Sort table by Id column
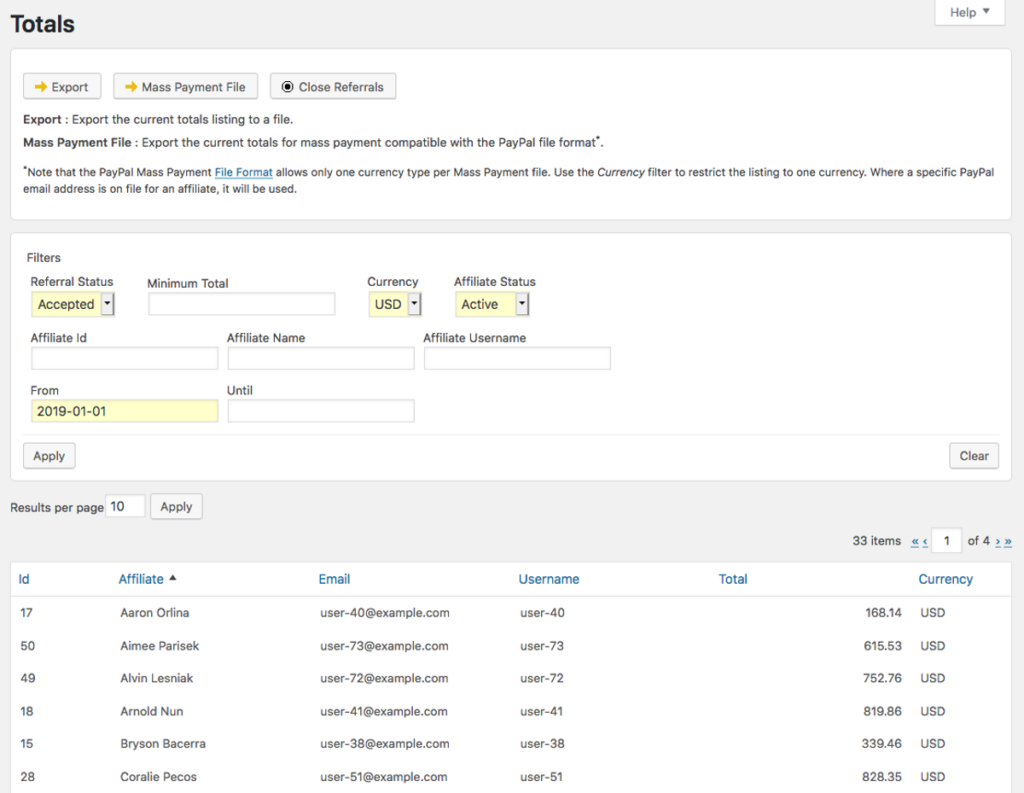Image resolution: width=1024 pixels, height=793 pixels. pyautogui.click(x=24, y=579)
